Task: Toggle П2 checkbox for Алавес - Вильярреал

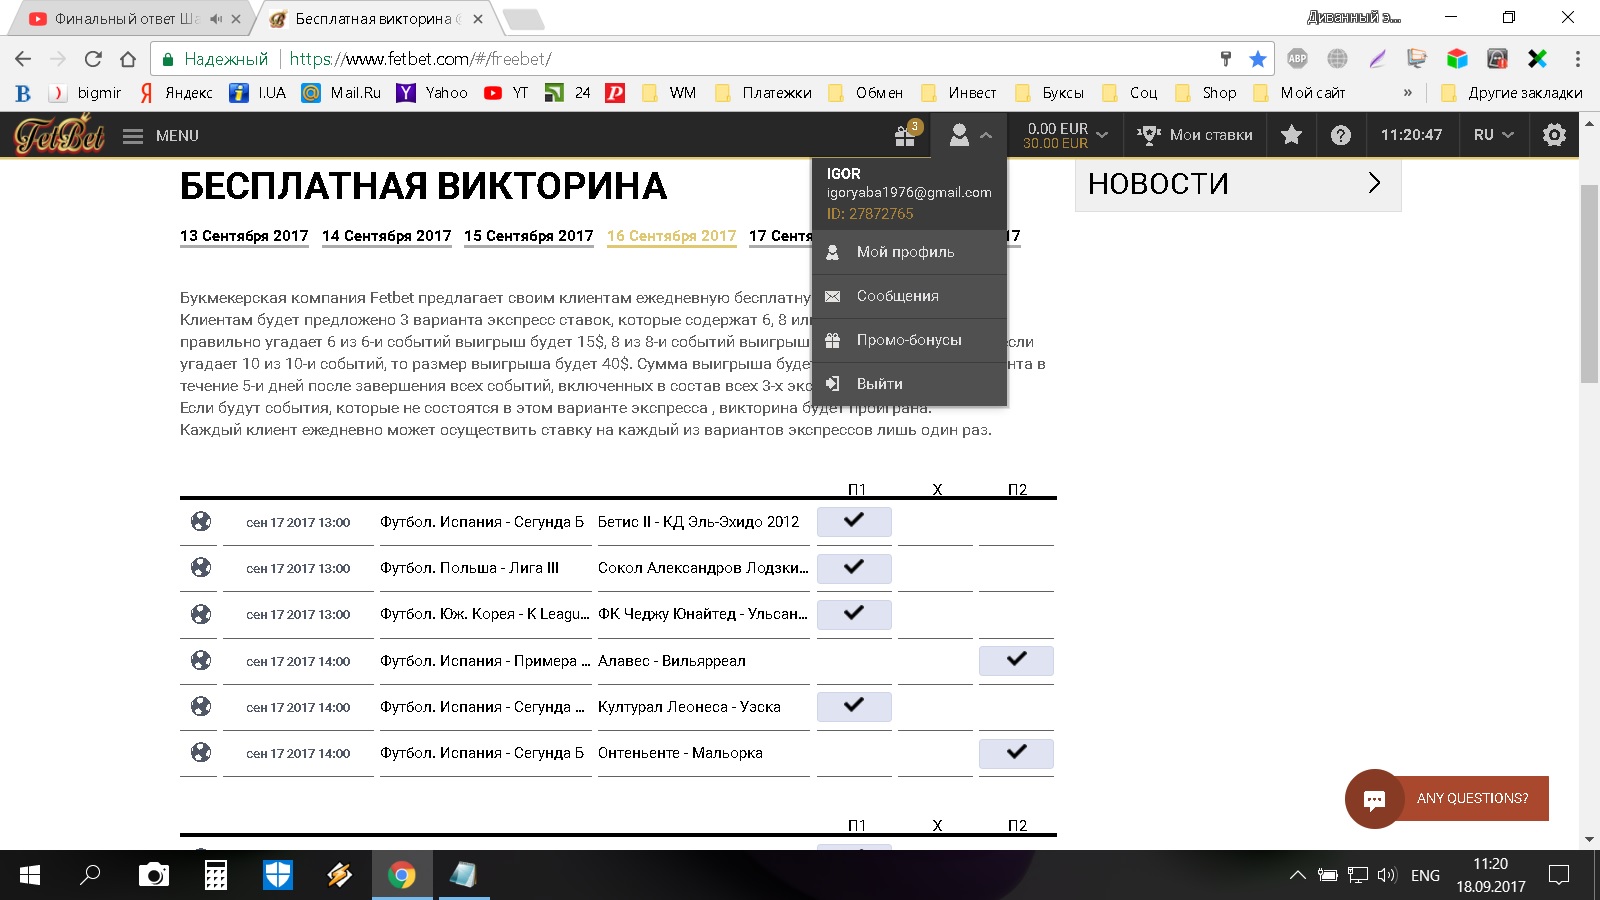Action: pyautogui.click(x=1016, y=660)
